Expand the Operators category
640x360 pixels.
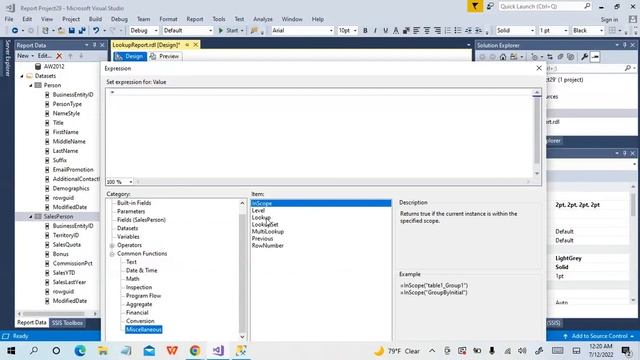pyautogui.click(x=112, y=245)
